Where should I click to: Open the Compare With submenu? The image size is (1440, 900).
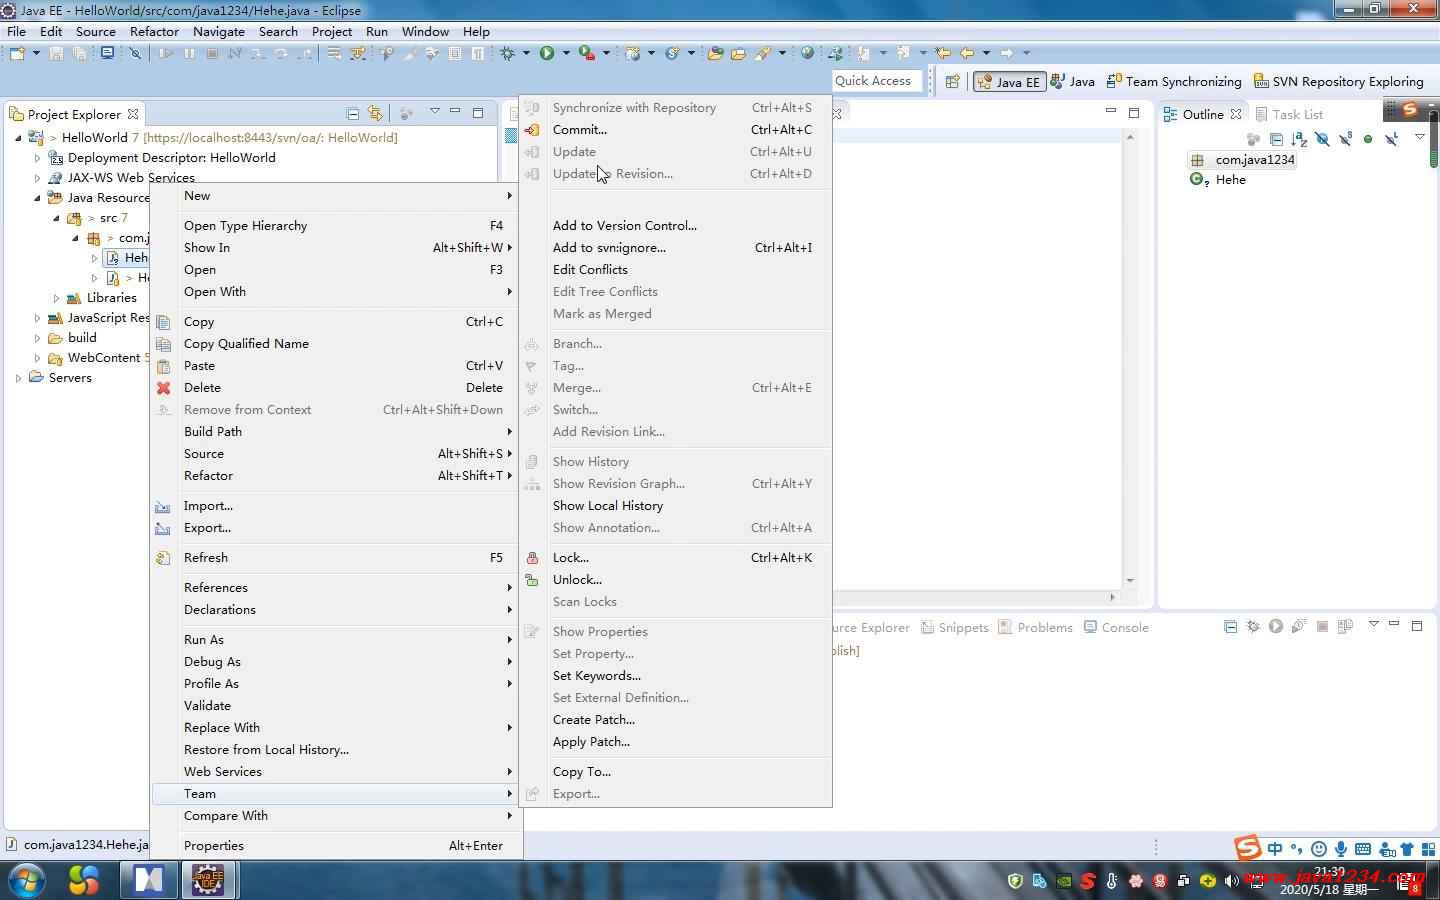click(x=335, y=816)
